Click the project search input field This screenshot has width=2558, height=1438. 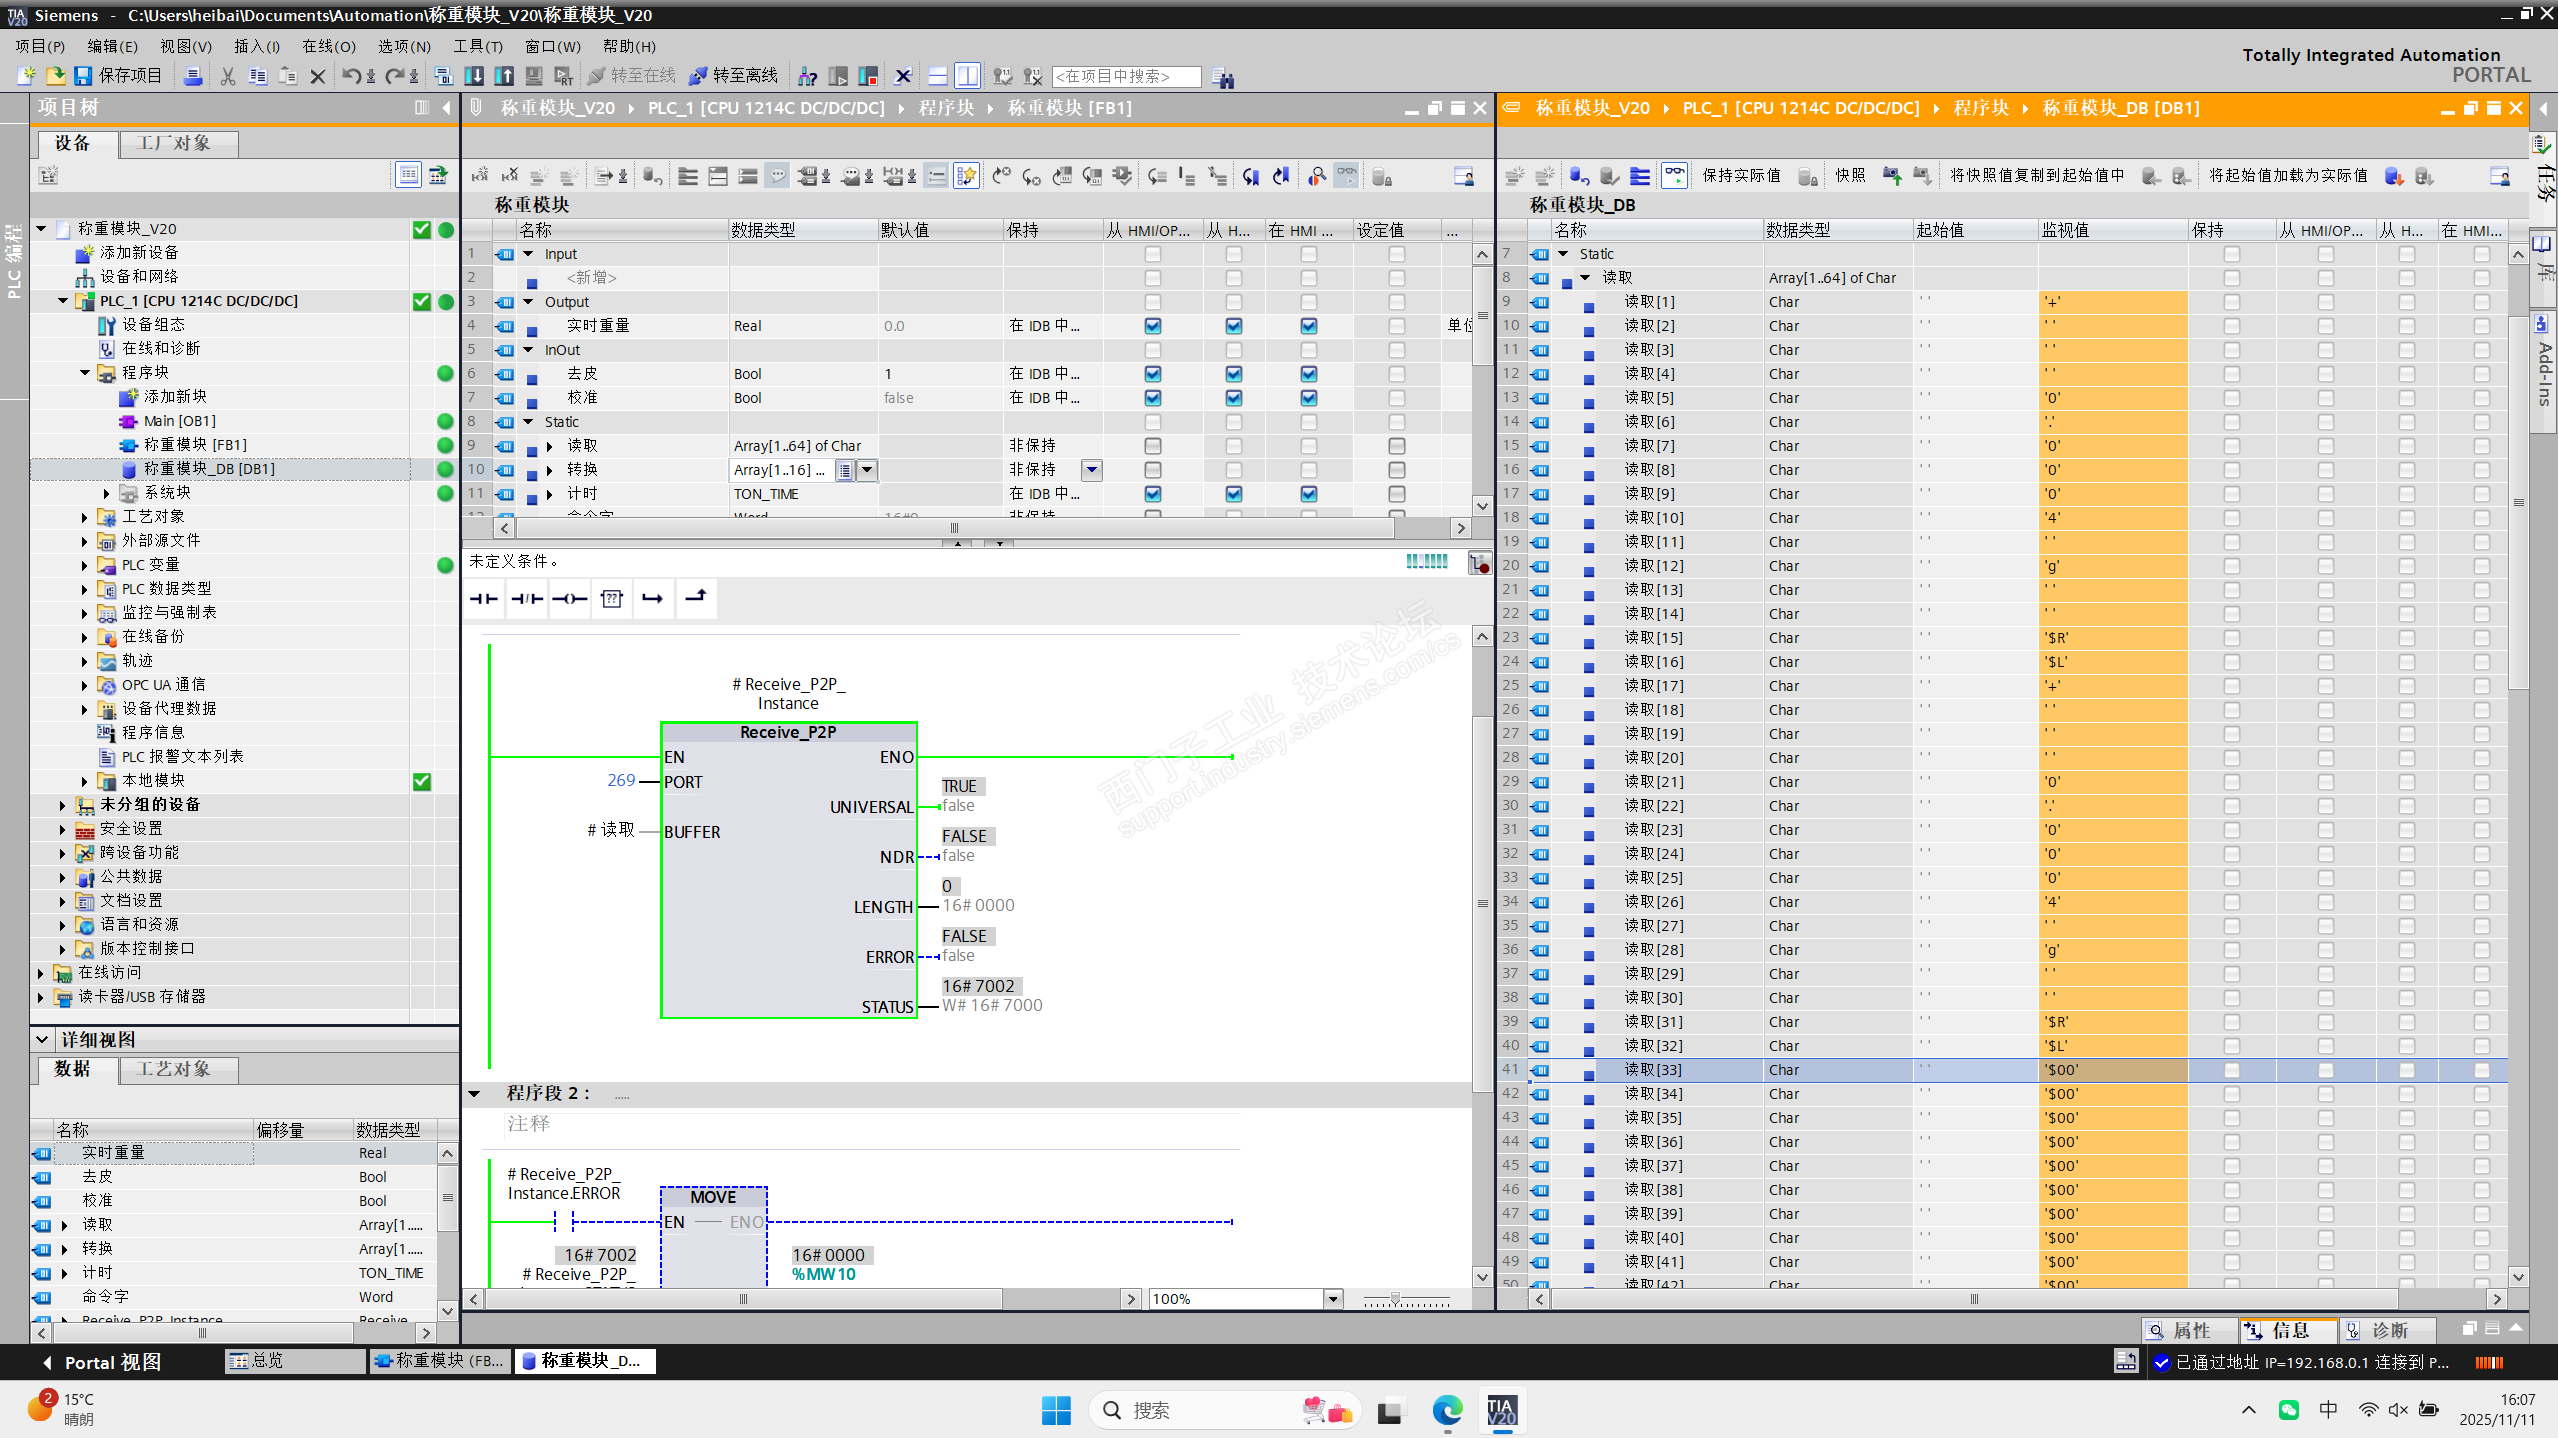(x=1126, y=76)
